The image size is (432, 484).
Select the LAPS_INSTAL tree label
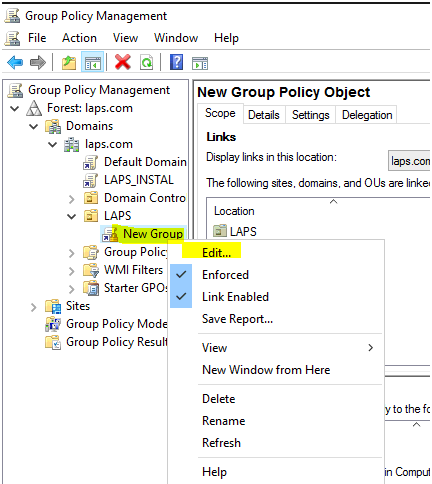pos(139,180)
